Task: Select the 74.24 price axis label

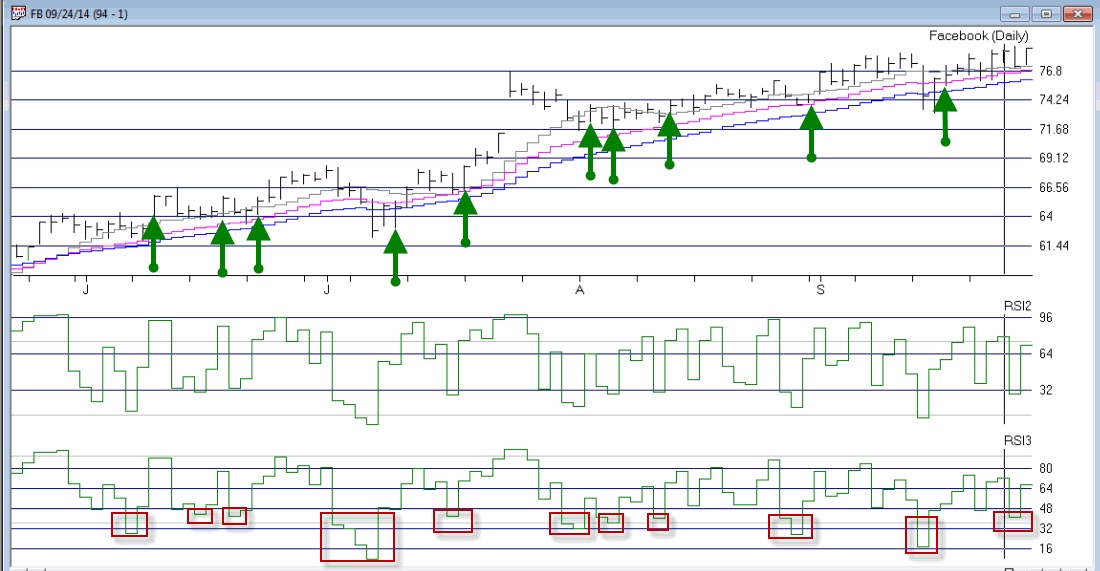Action: 1054,100
